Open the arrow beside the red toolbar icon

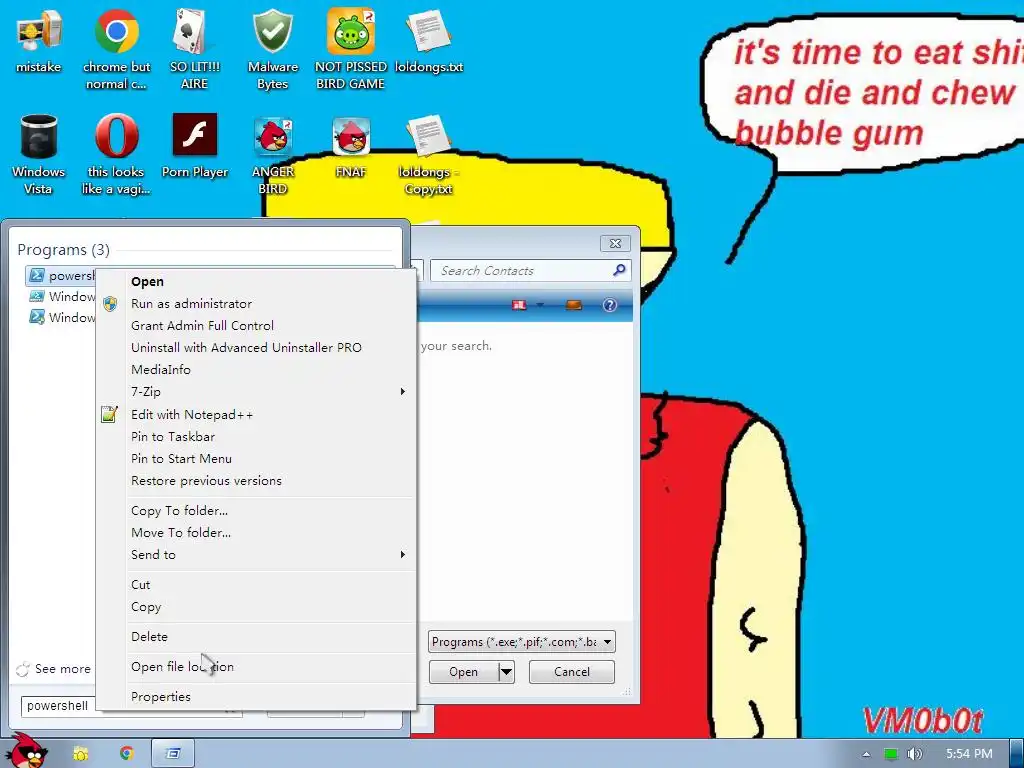coord(539,305)
